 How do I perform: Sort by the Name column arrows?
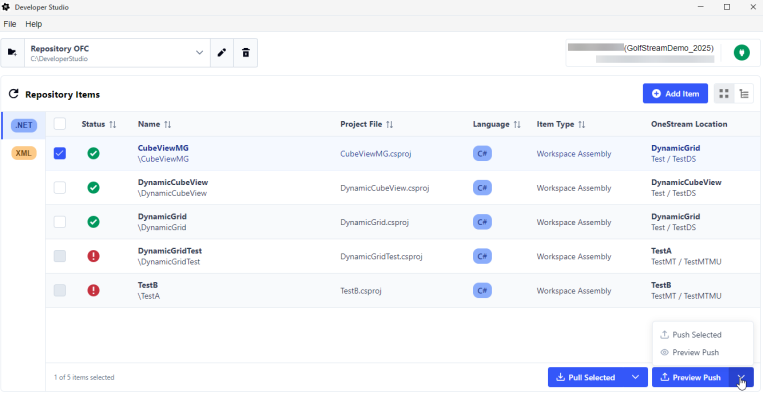coord(167,125)
